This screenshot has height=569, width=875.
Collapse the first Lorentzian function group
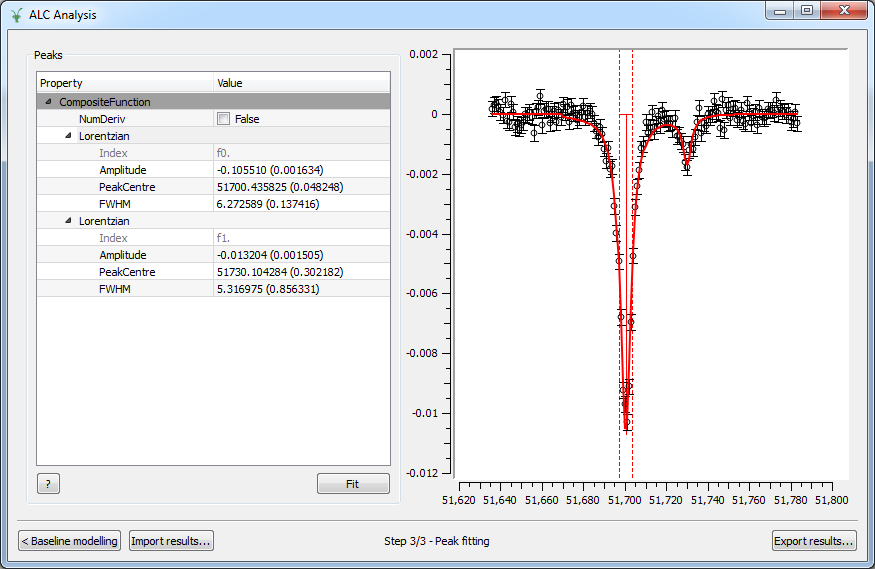68,136
